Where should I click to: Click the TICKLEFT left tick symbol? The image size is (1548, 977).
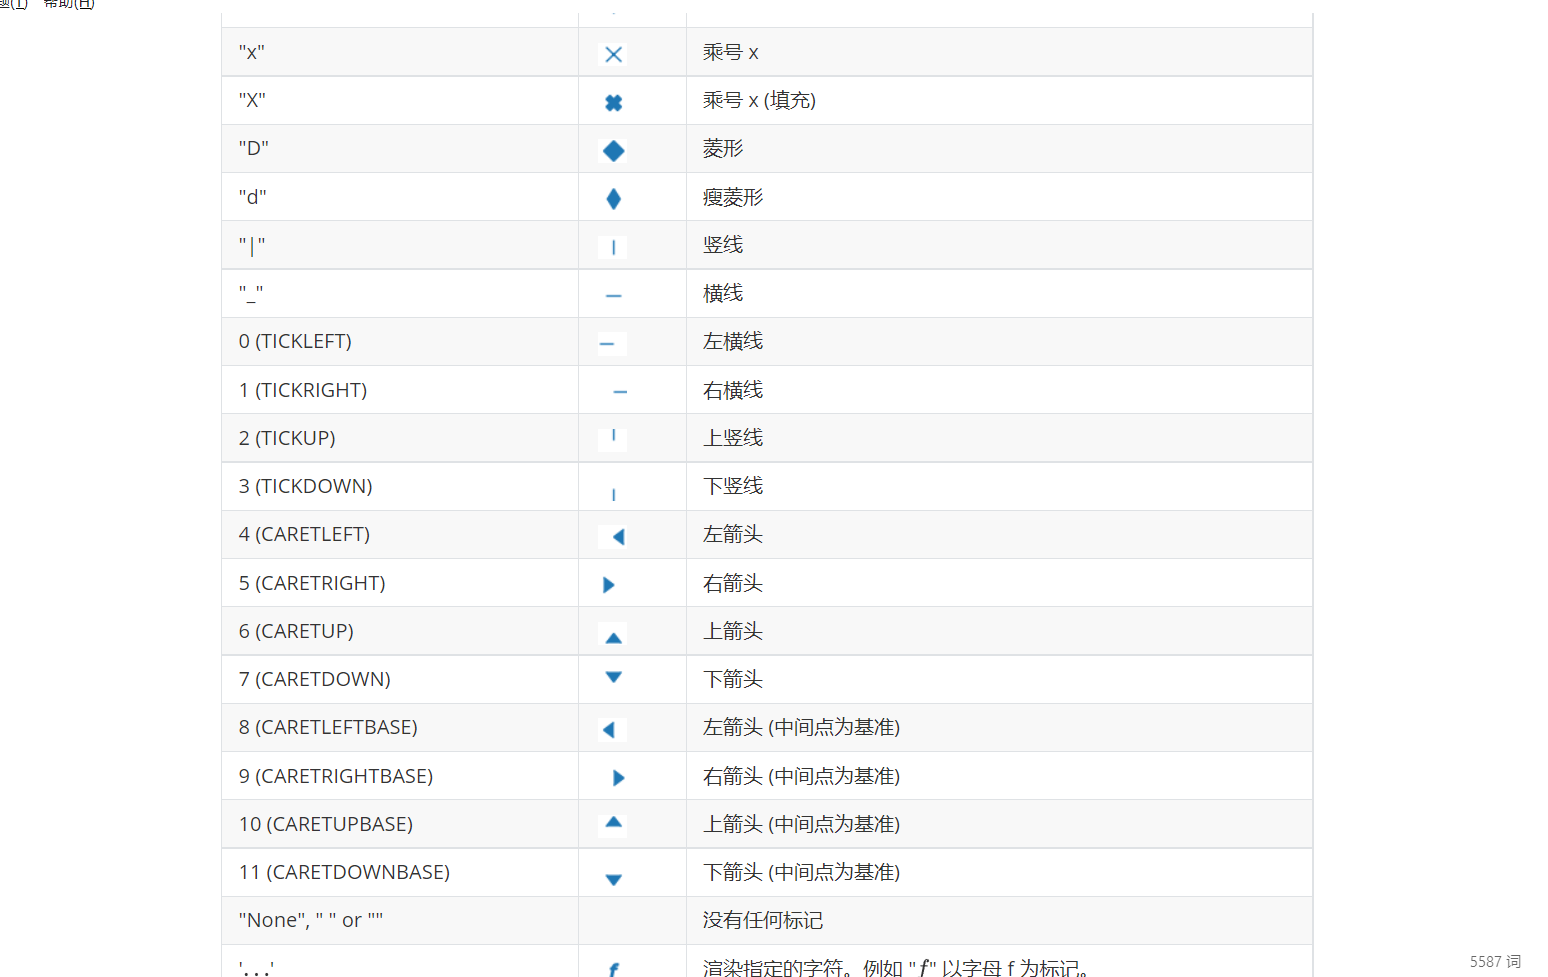click(x=608, y=343)
